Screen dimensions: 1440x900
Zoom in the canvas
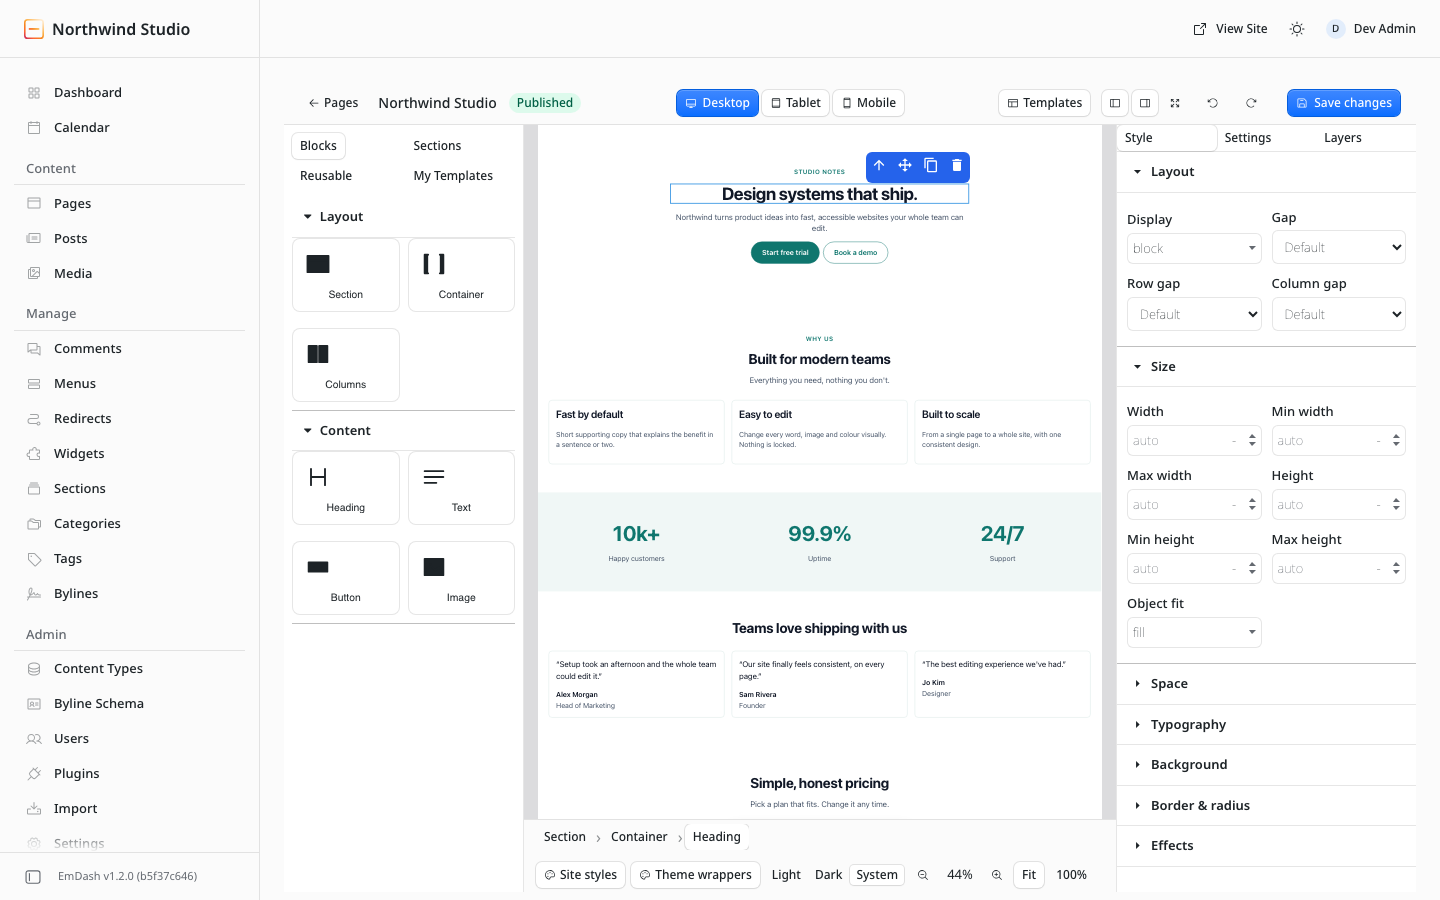pos(997,875)
